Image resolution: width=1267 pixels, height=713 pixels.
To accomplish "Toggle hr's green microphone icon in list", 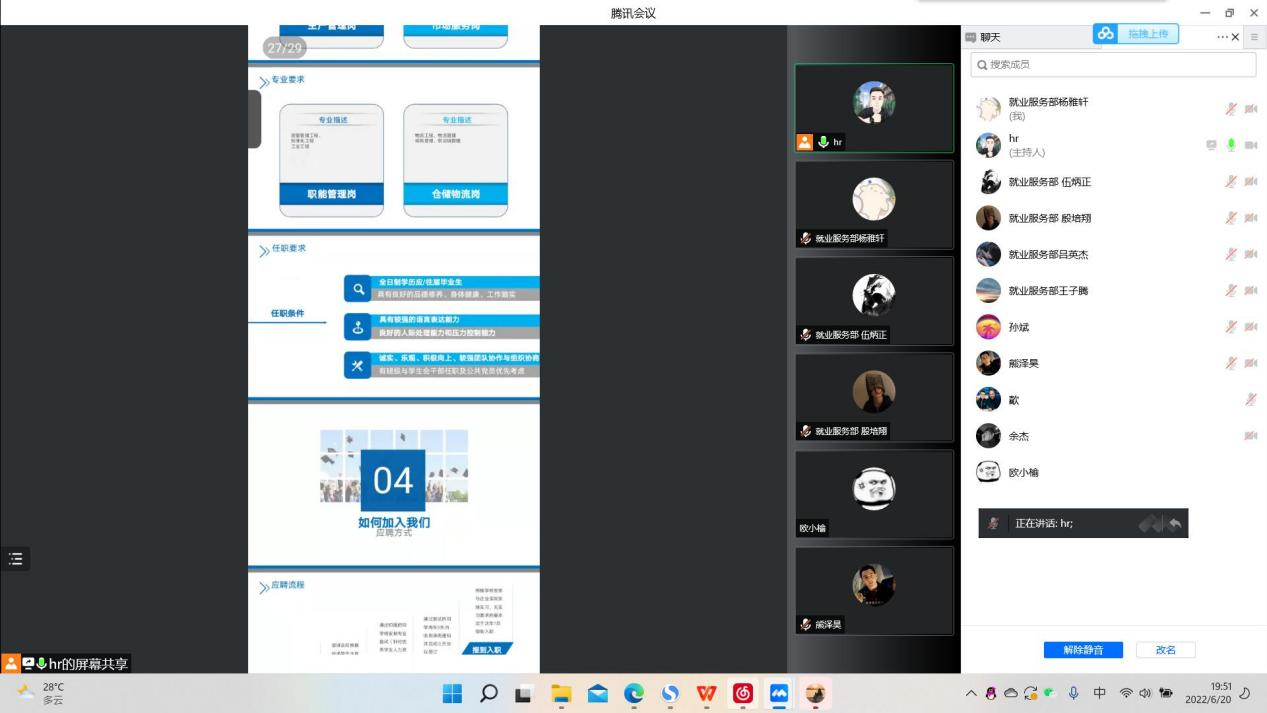I will click(1231, 145).
